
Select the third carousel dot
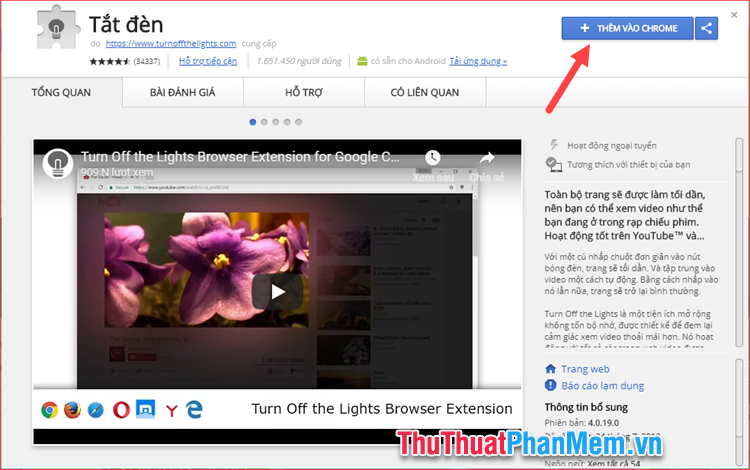pyautogui.click(x=276, y=122)
